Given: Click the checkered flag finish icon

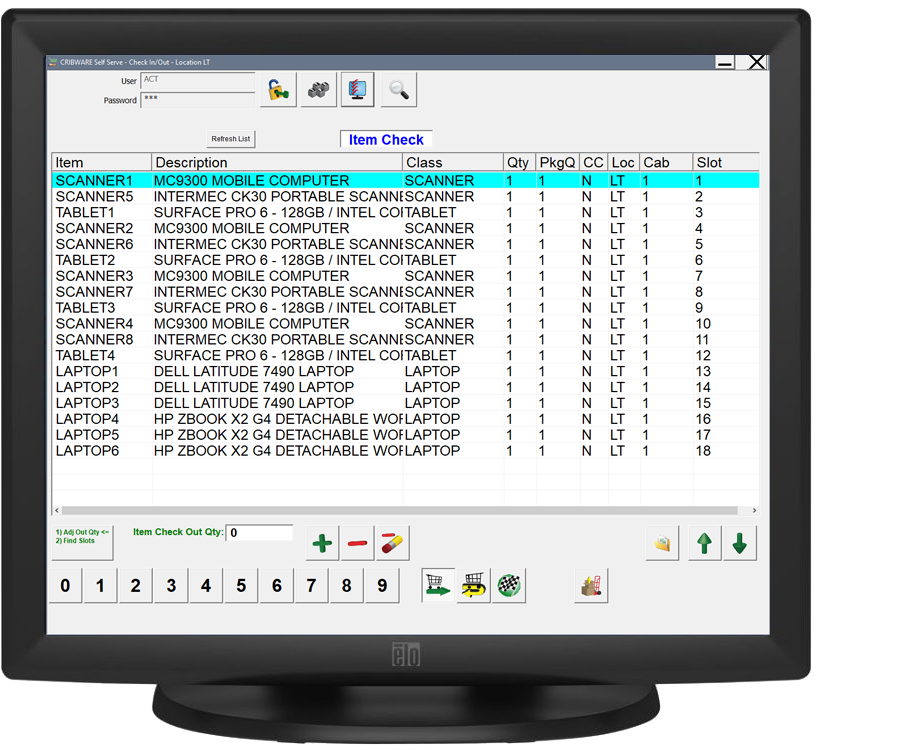Looking at the screenshot, I should click(x=509, y=585).
